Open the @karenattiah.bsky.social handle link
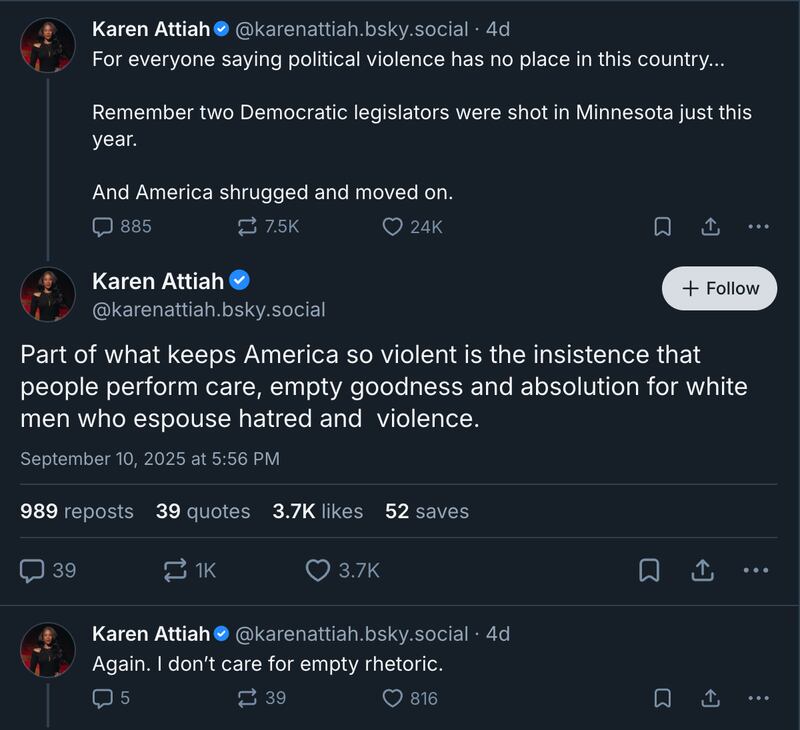Screen dimensions: 800x730 pyautogui.click(x=206, y=311)
